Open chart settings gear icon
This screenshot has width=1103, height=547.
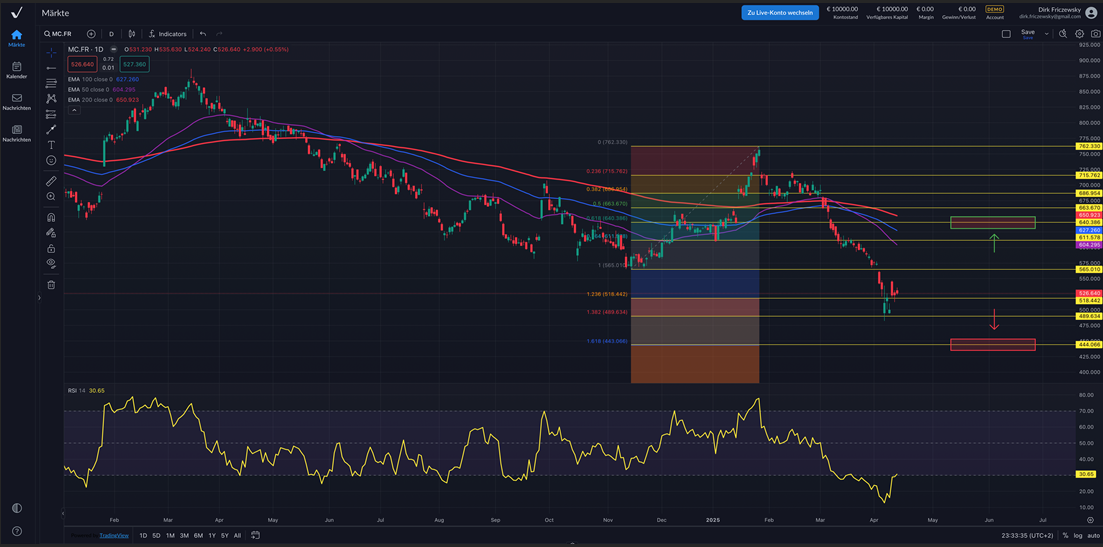[1079, 34]
